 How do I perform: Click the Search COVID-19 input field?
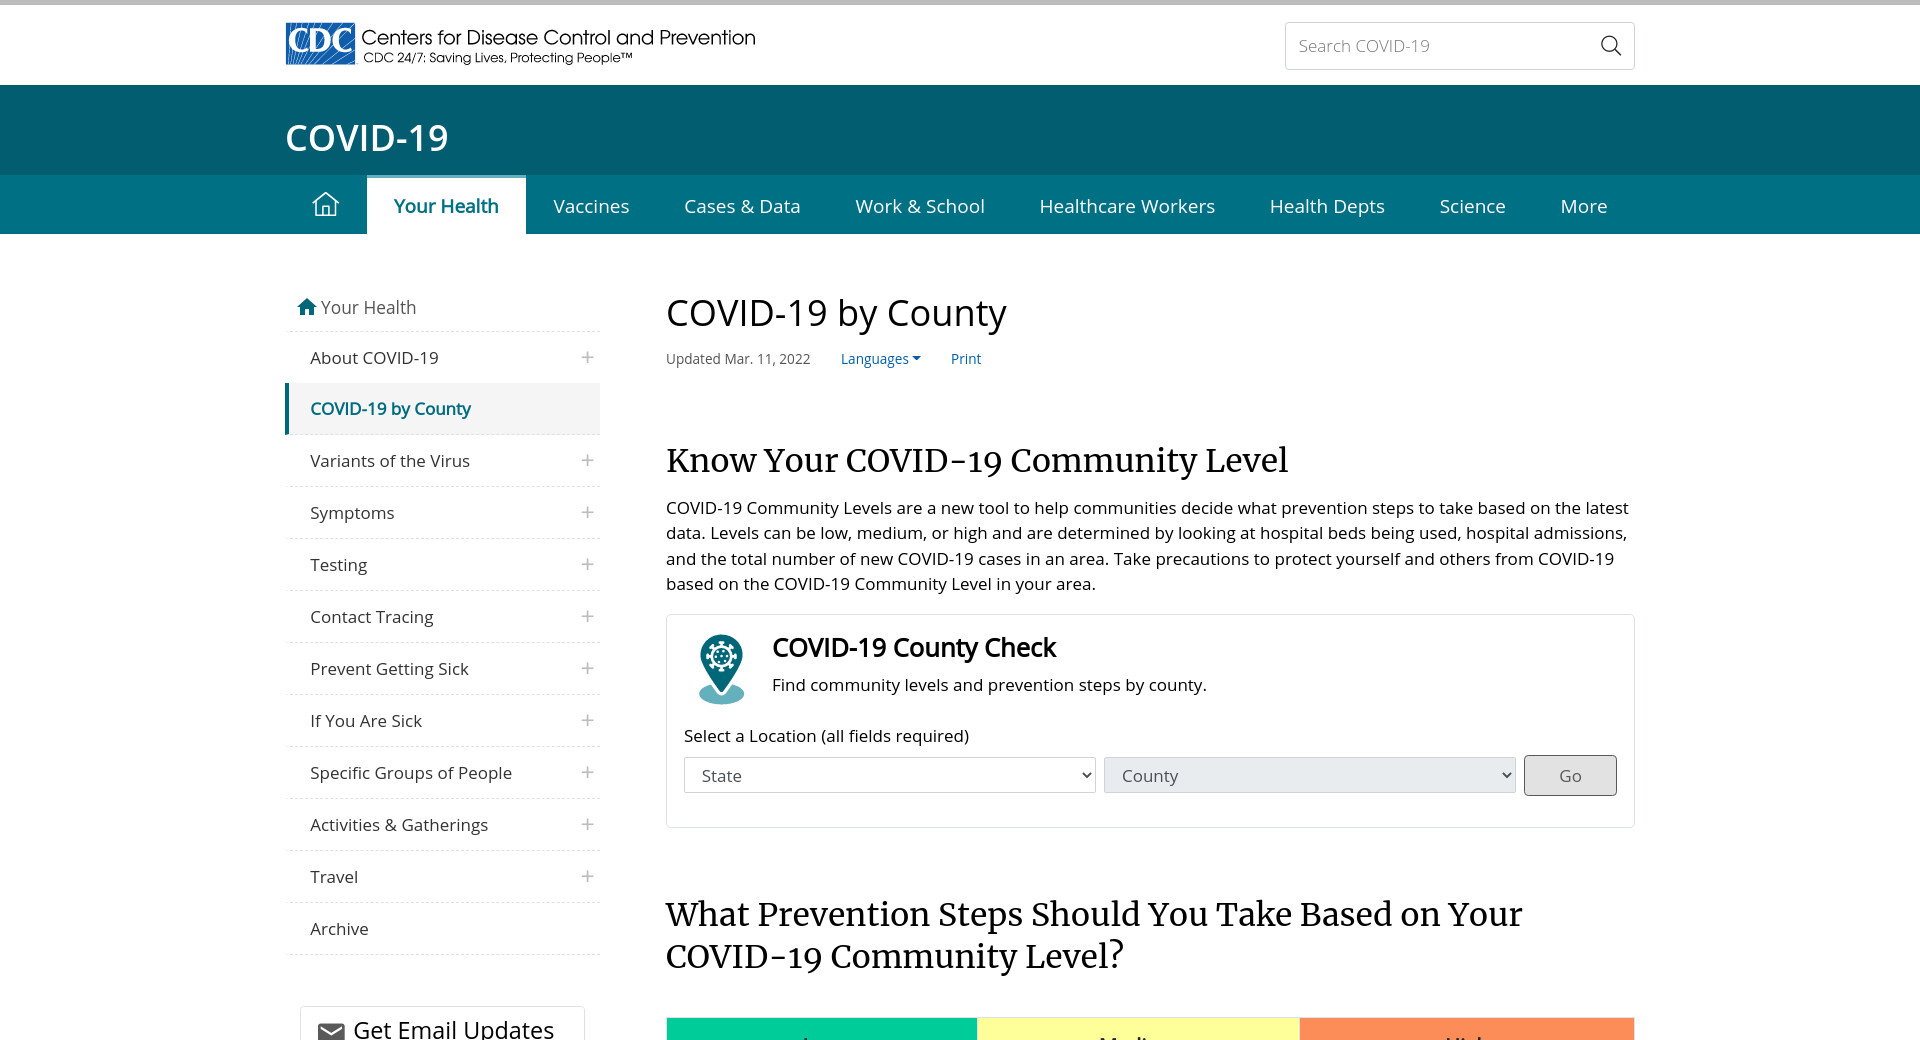pyautogui.click(x=1440, y=46)
